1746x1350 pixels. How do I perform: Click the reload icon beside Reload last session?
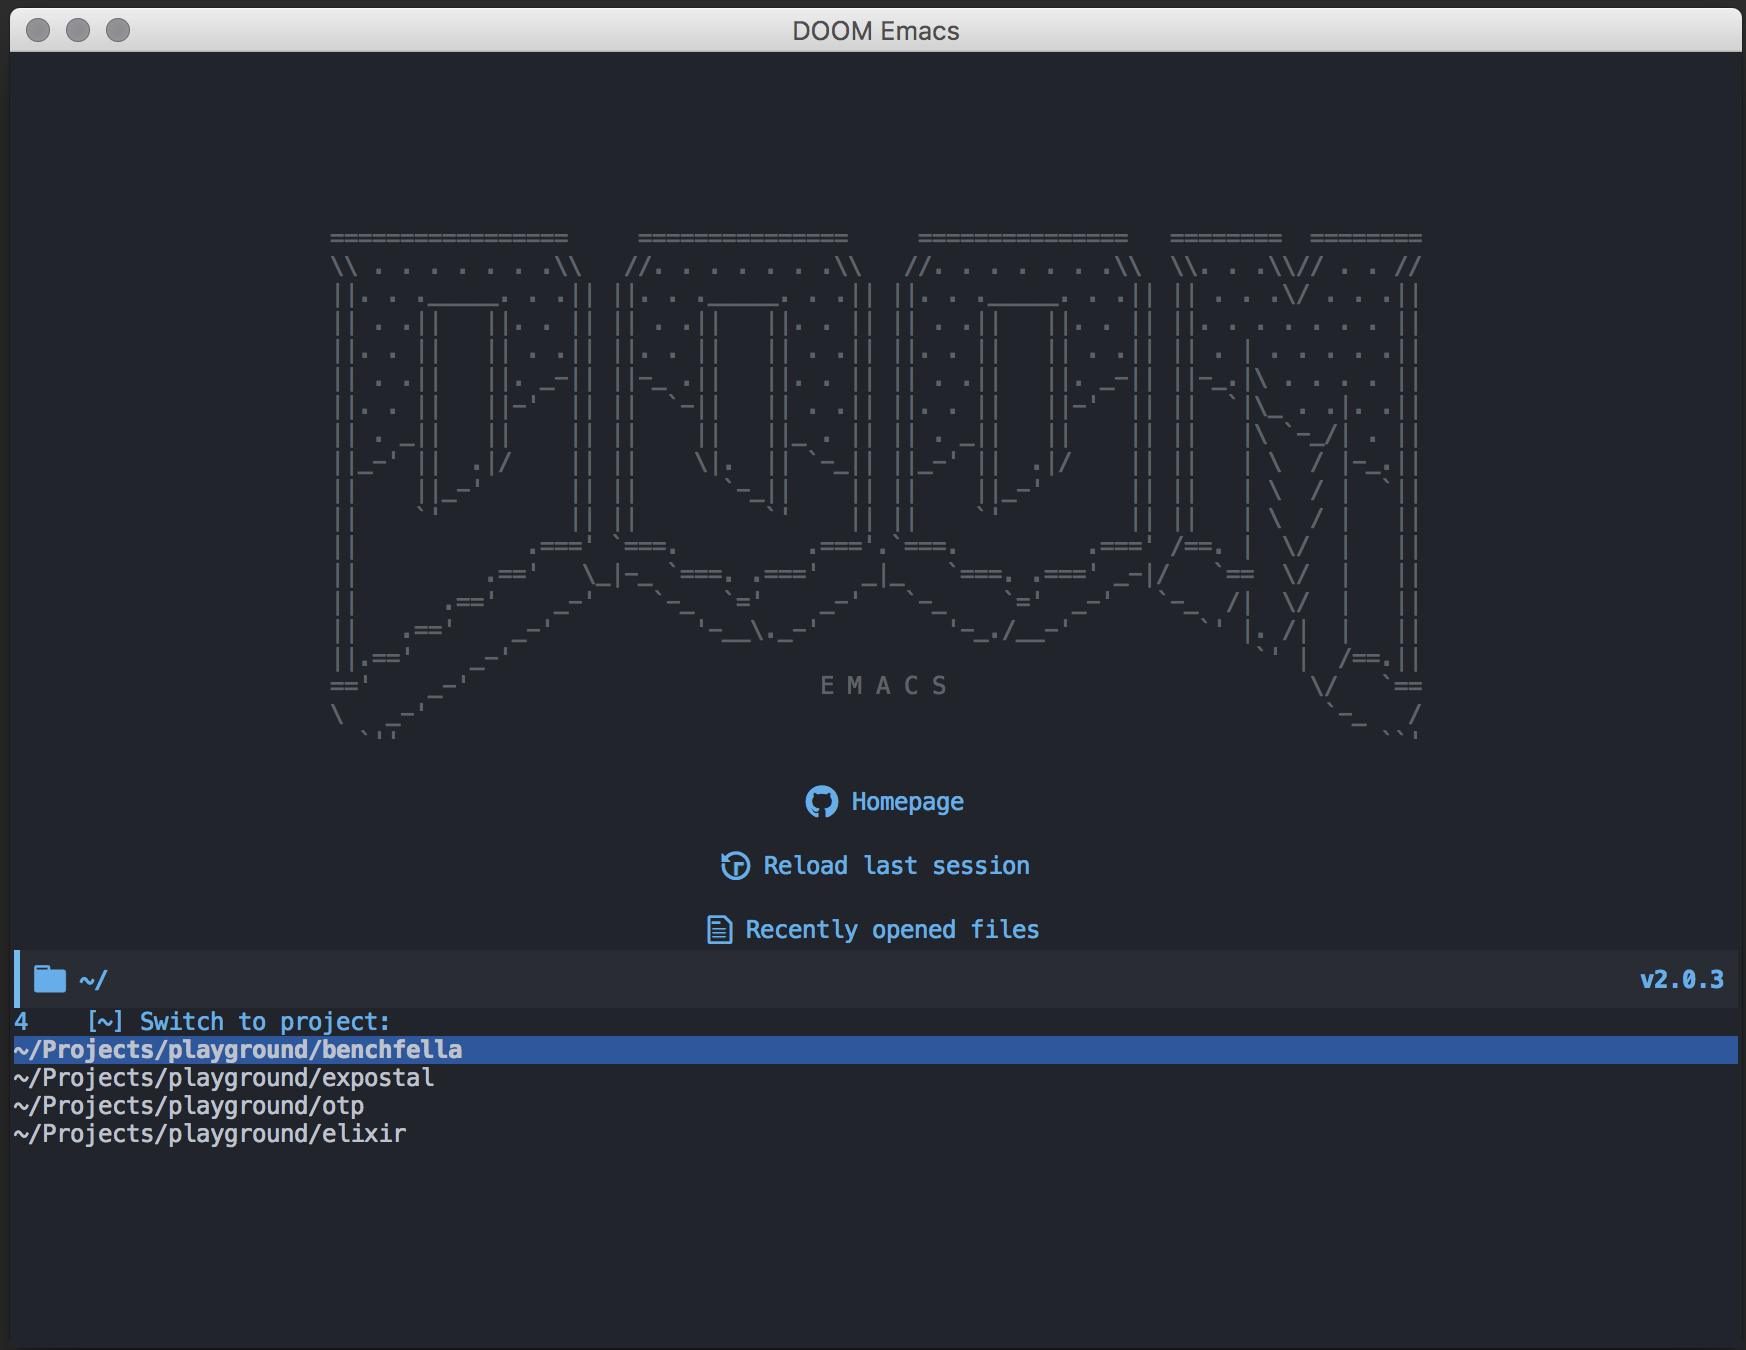point(735,866)
